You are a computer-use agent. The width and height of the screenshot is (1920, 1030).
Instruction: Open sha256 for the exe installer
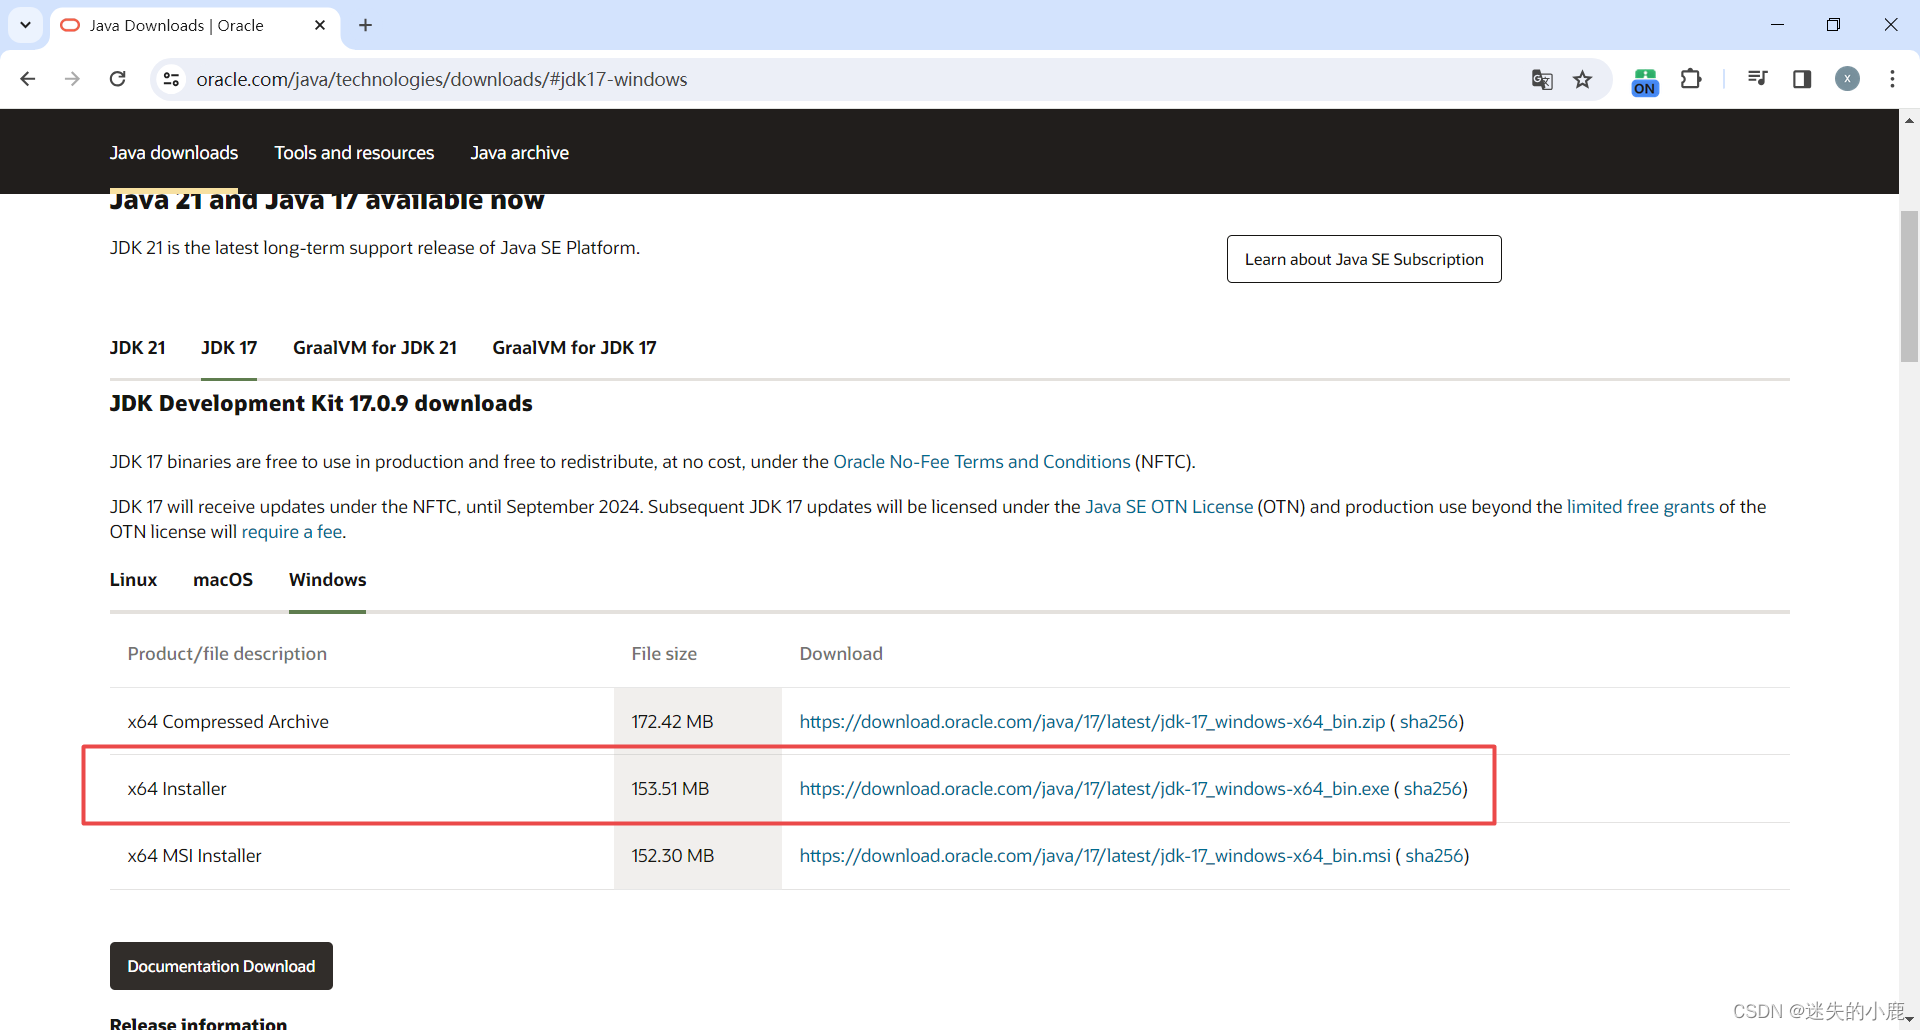[1432, 789]
